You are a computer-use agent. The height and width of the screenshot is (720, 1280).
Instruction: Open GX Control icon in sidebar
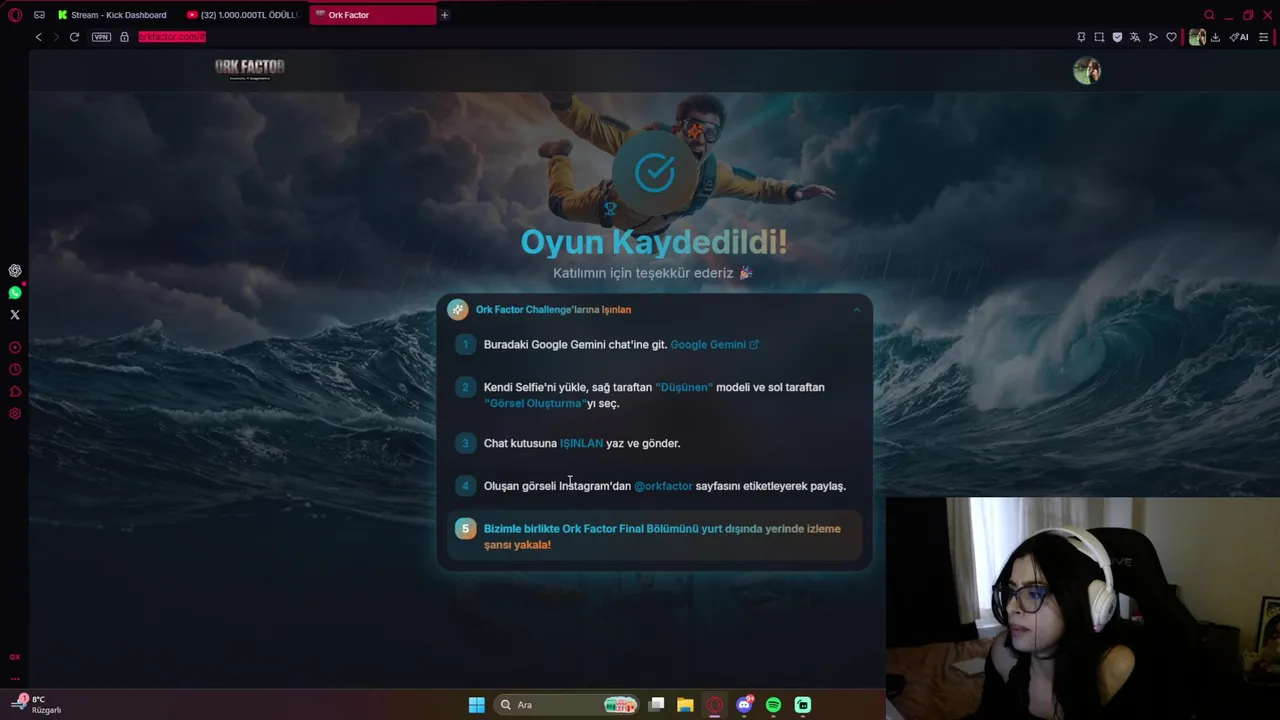tap(15, 348)
